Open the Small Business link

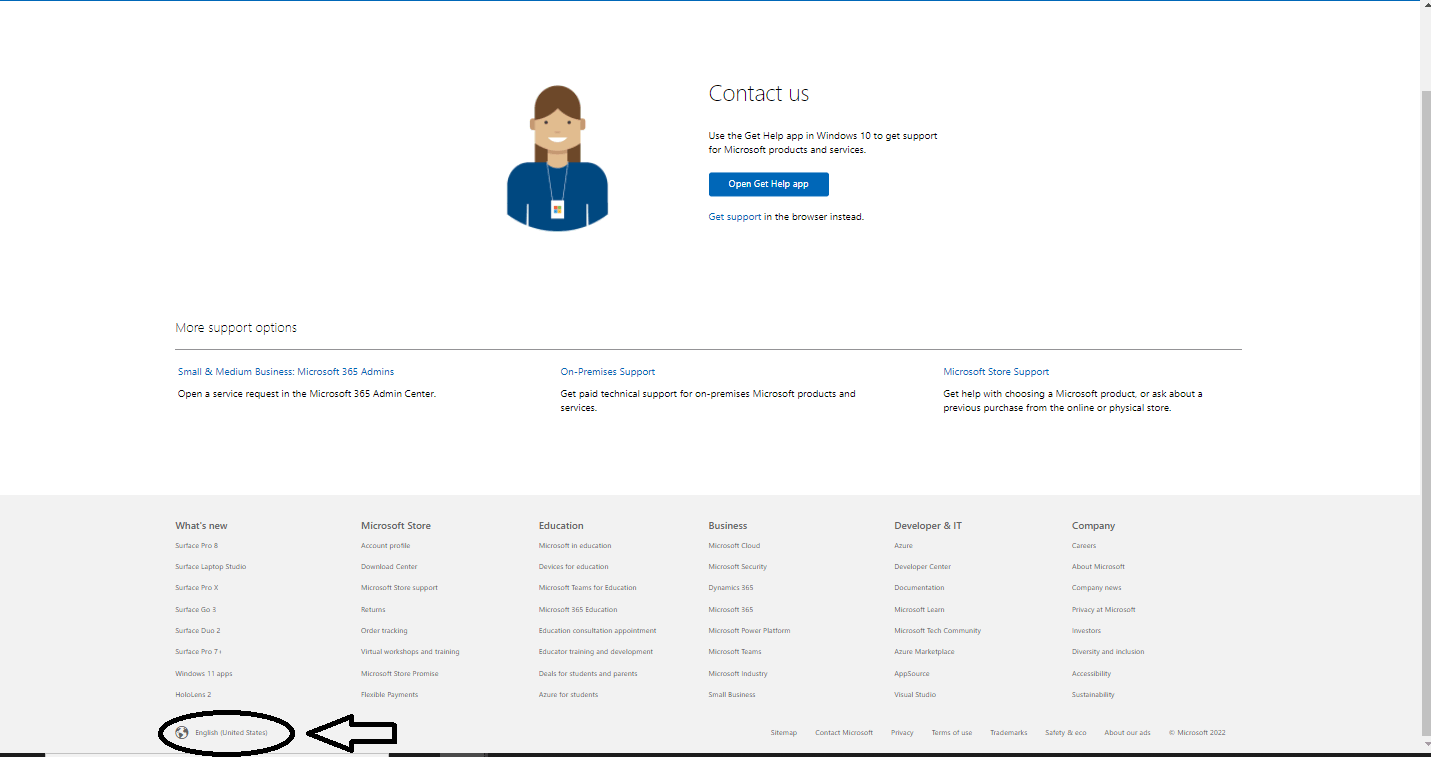(732, 695)
